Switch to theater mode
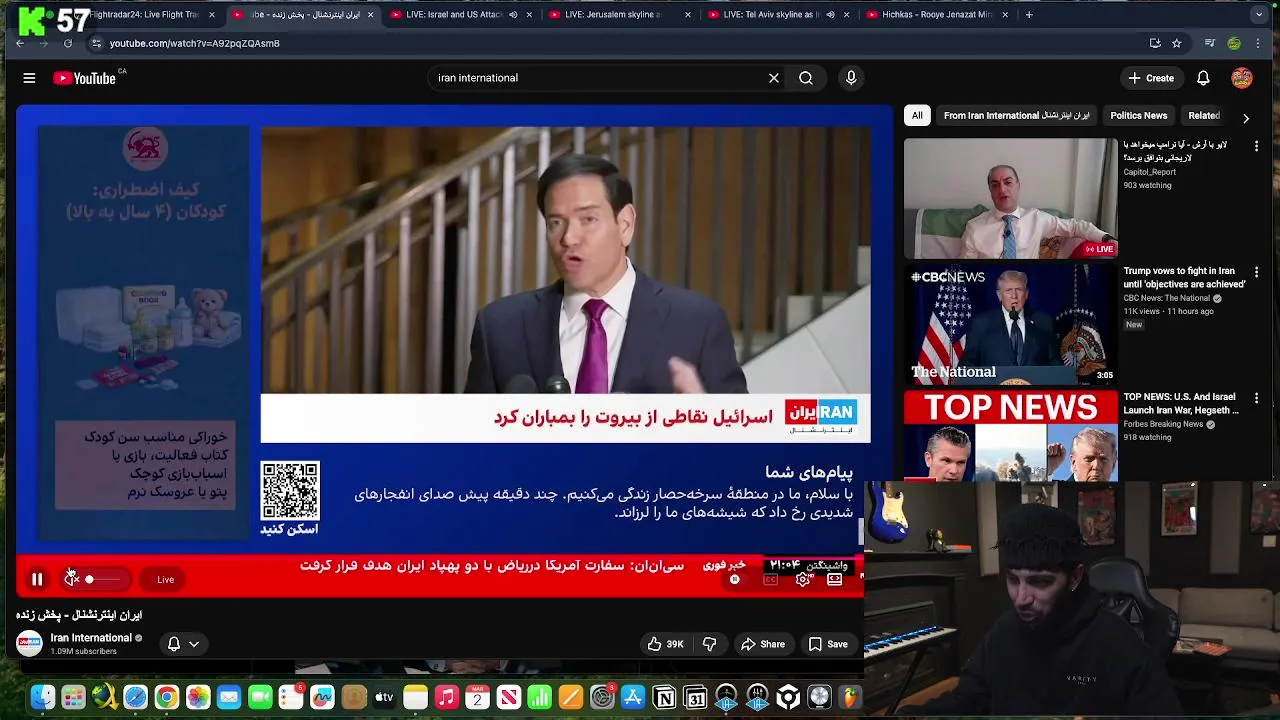The image size is (1280, 720). [835, 579]
